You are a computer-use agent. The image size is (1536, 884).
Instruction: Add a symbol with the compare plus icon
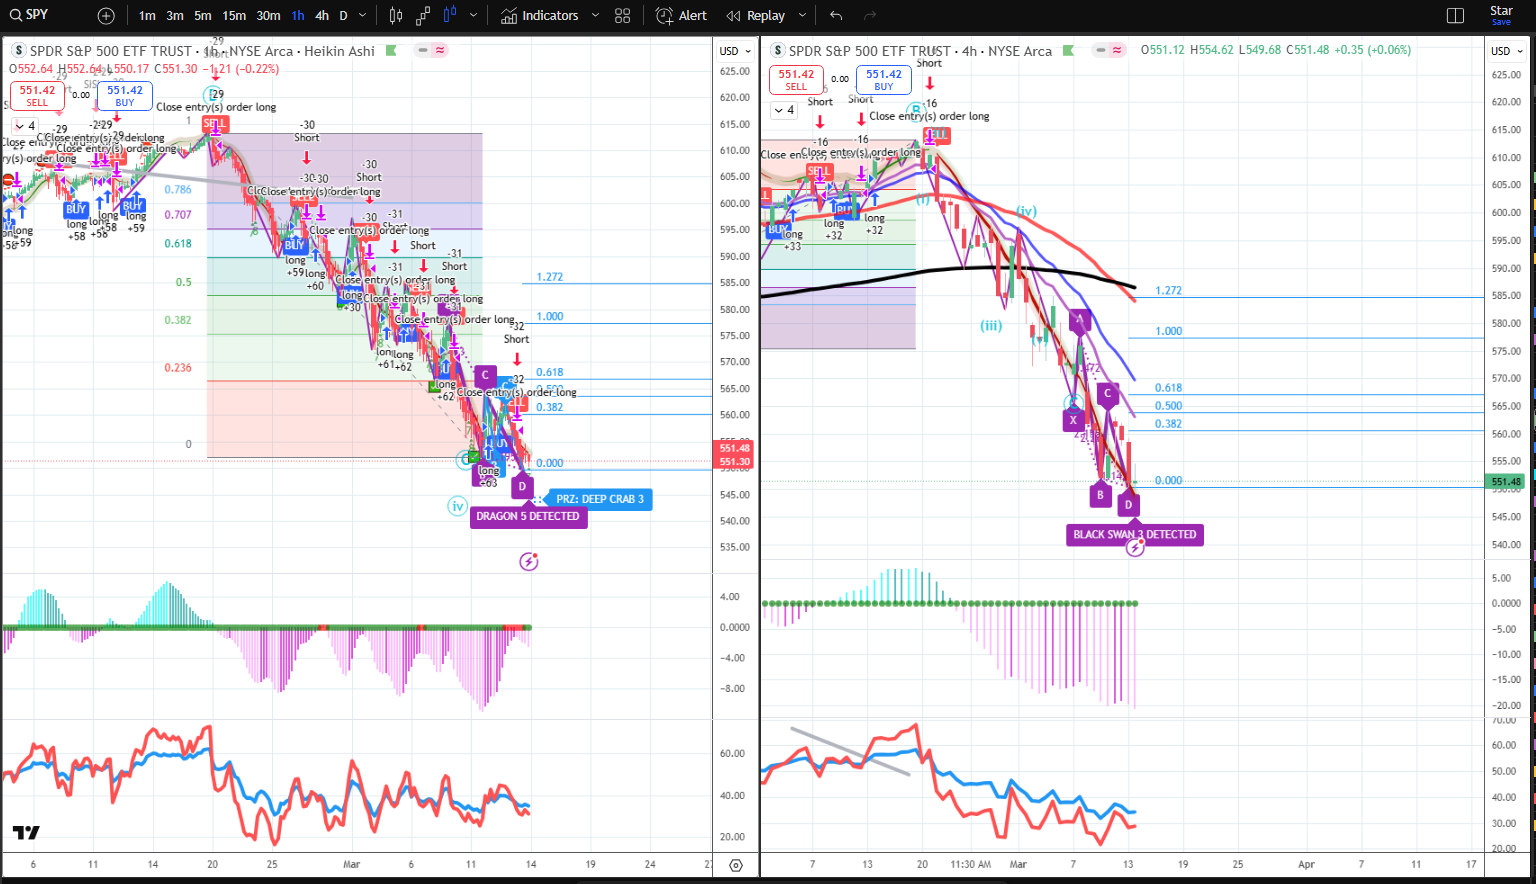click(x=106, y=16)
